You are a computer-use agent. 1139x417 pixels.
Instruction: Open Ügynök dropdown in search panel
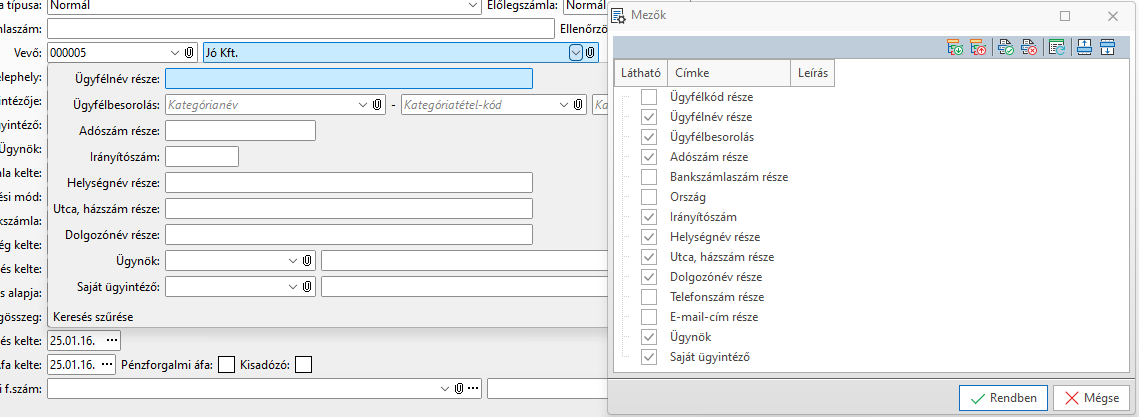click(293, 261)
